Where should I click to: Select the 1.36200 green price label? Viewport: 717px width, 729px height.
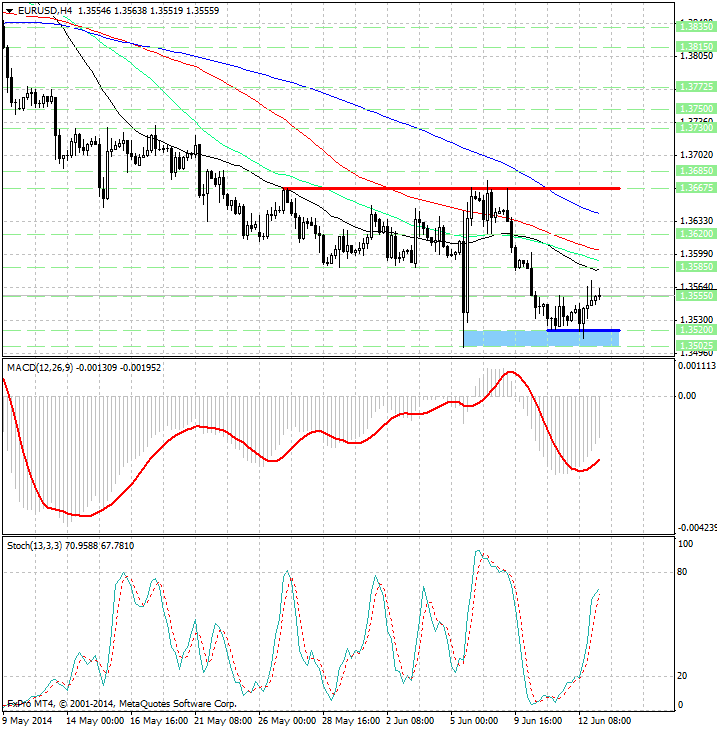coord(696,234)
